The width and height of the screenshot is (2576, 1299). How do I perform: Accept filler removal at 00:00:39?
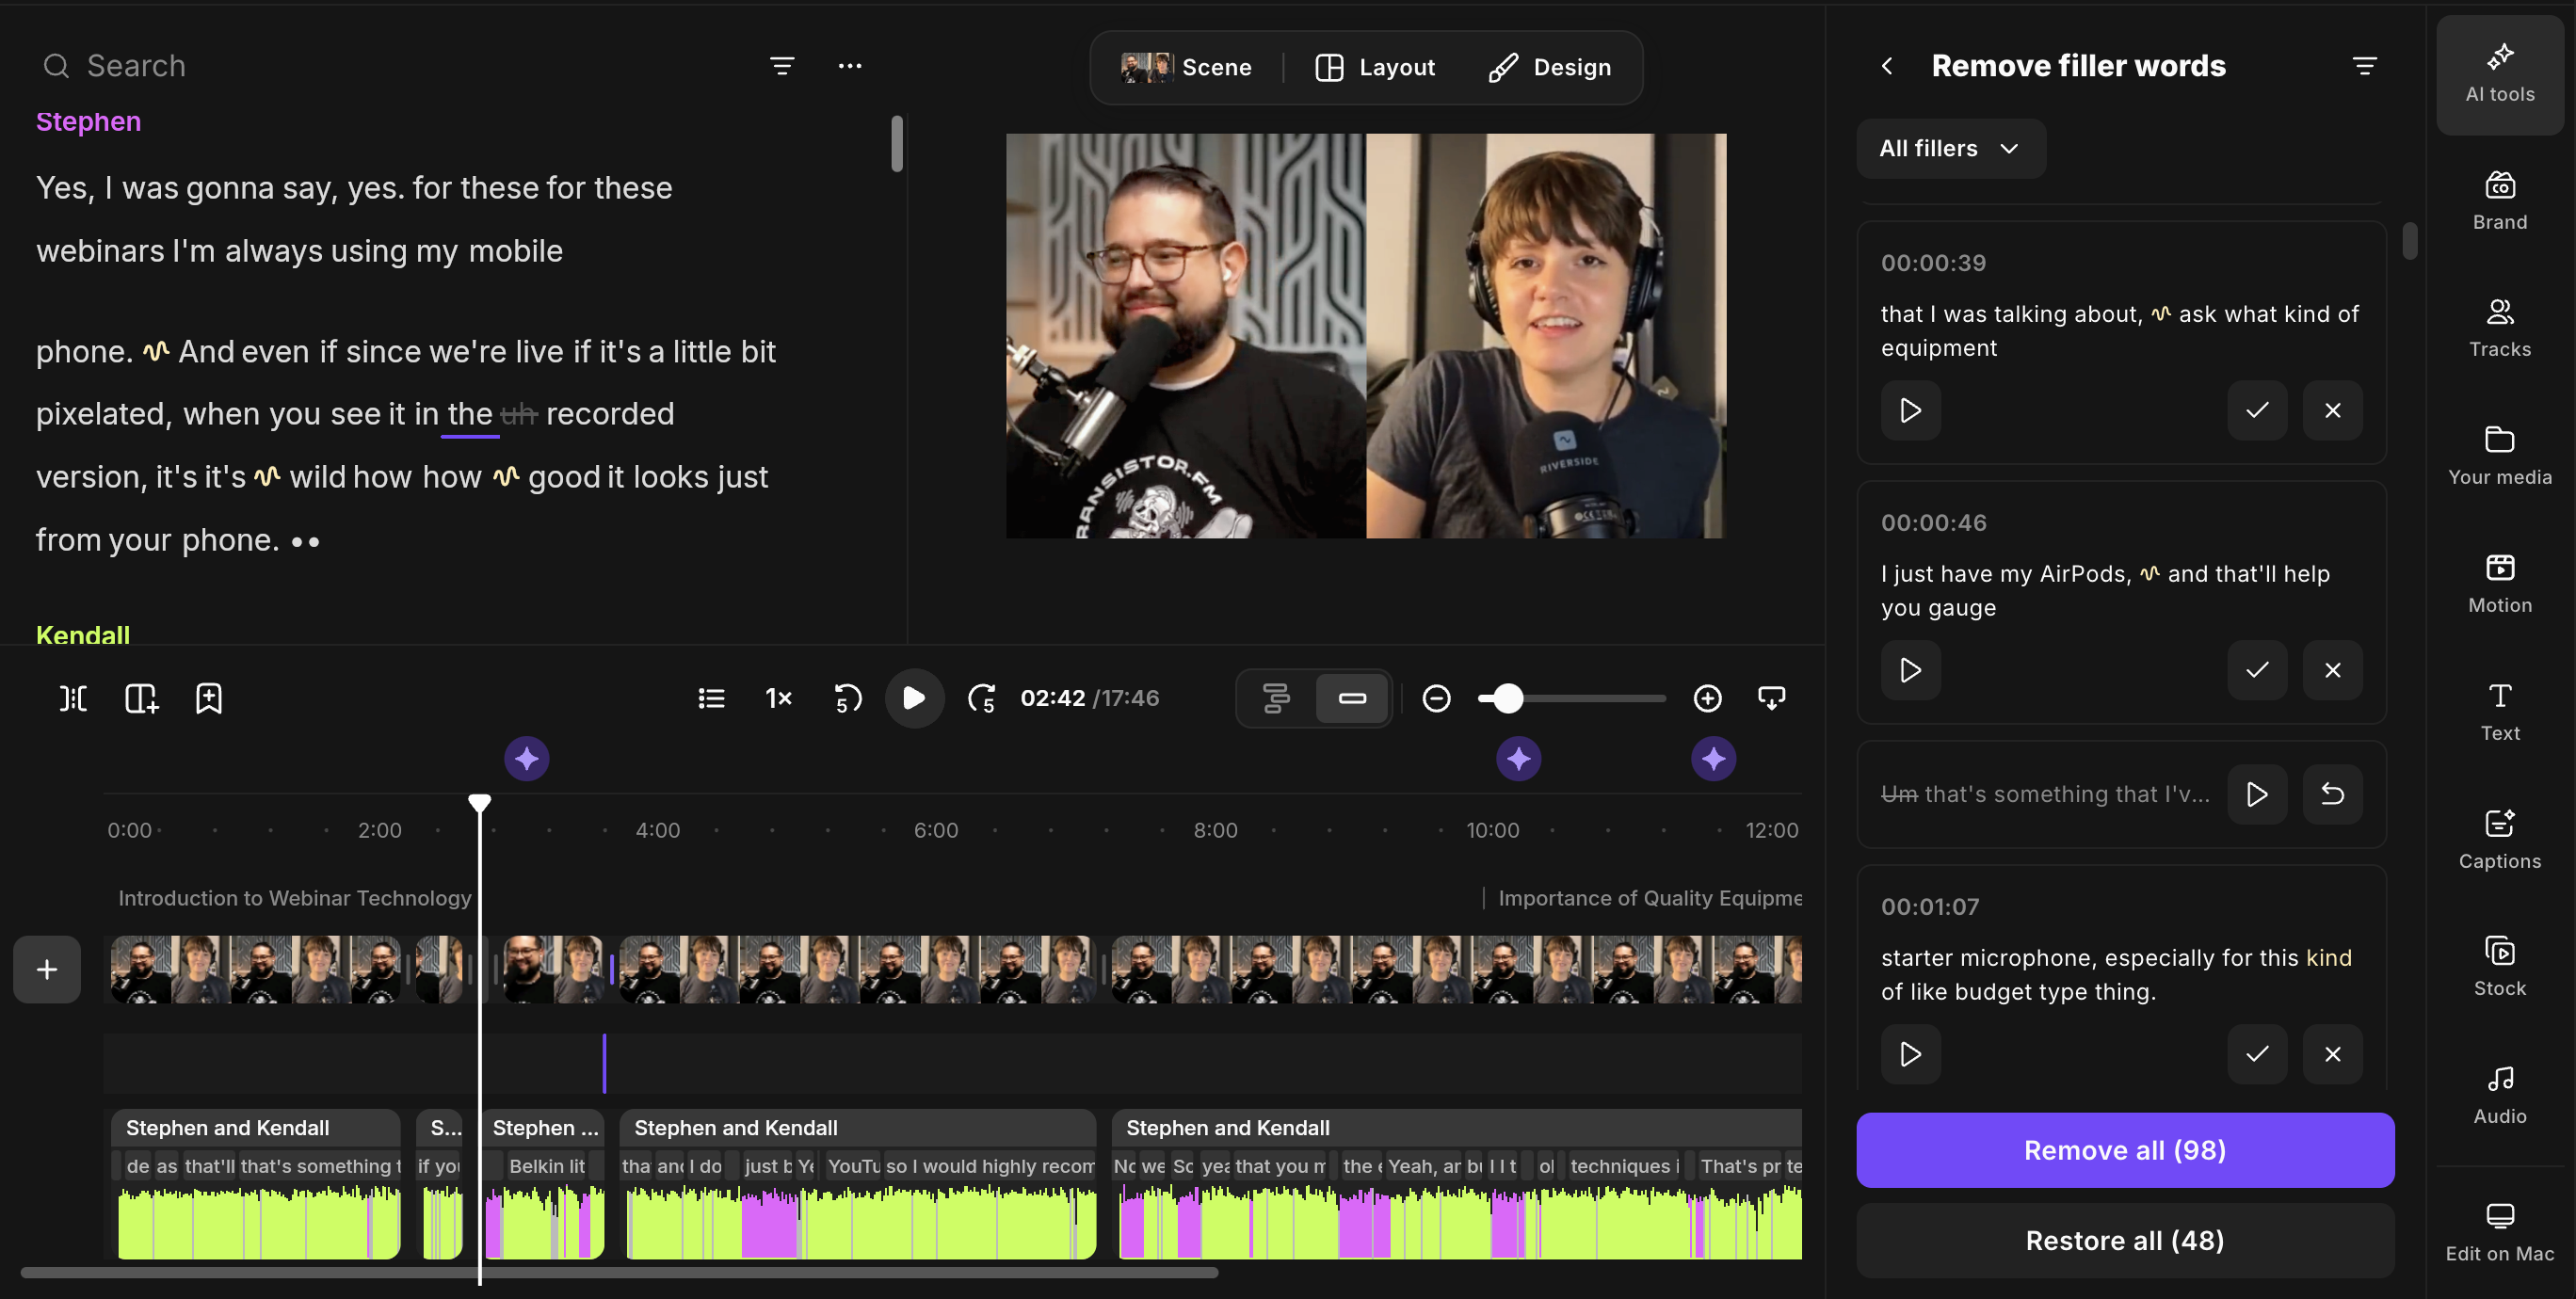(2256, 410)
